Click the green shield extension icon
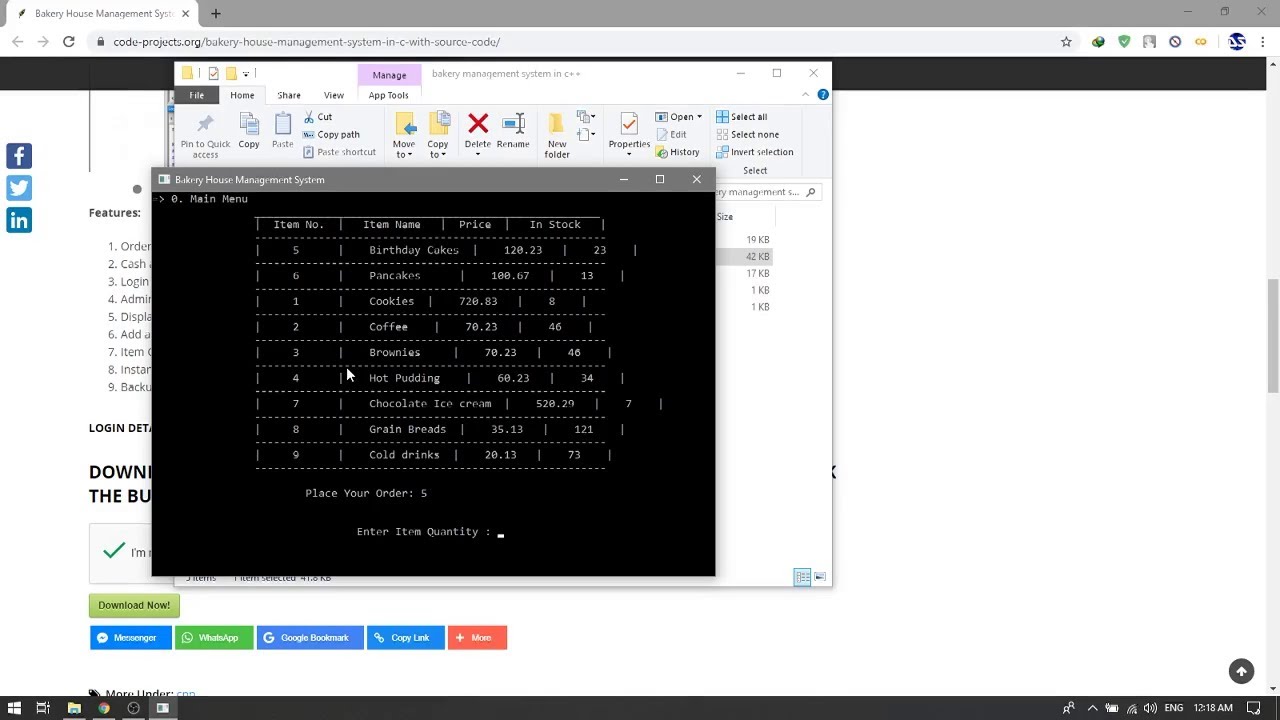1280x720 pixels. pyautogui.click(x=1124, y=42)
